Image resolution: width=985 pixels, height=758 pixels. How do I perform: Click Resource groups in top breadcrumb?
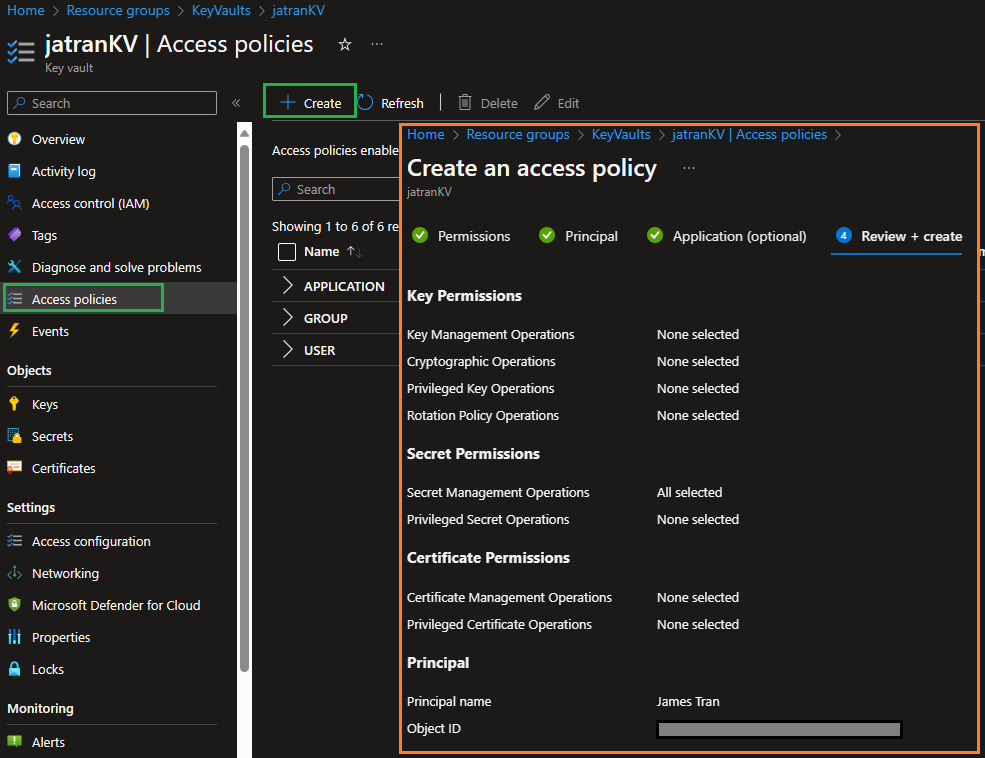pos(118,11)
